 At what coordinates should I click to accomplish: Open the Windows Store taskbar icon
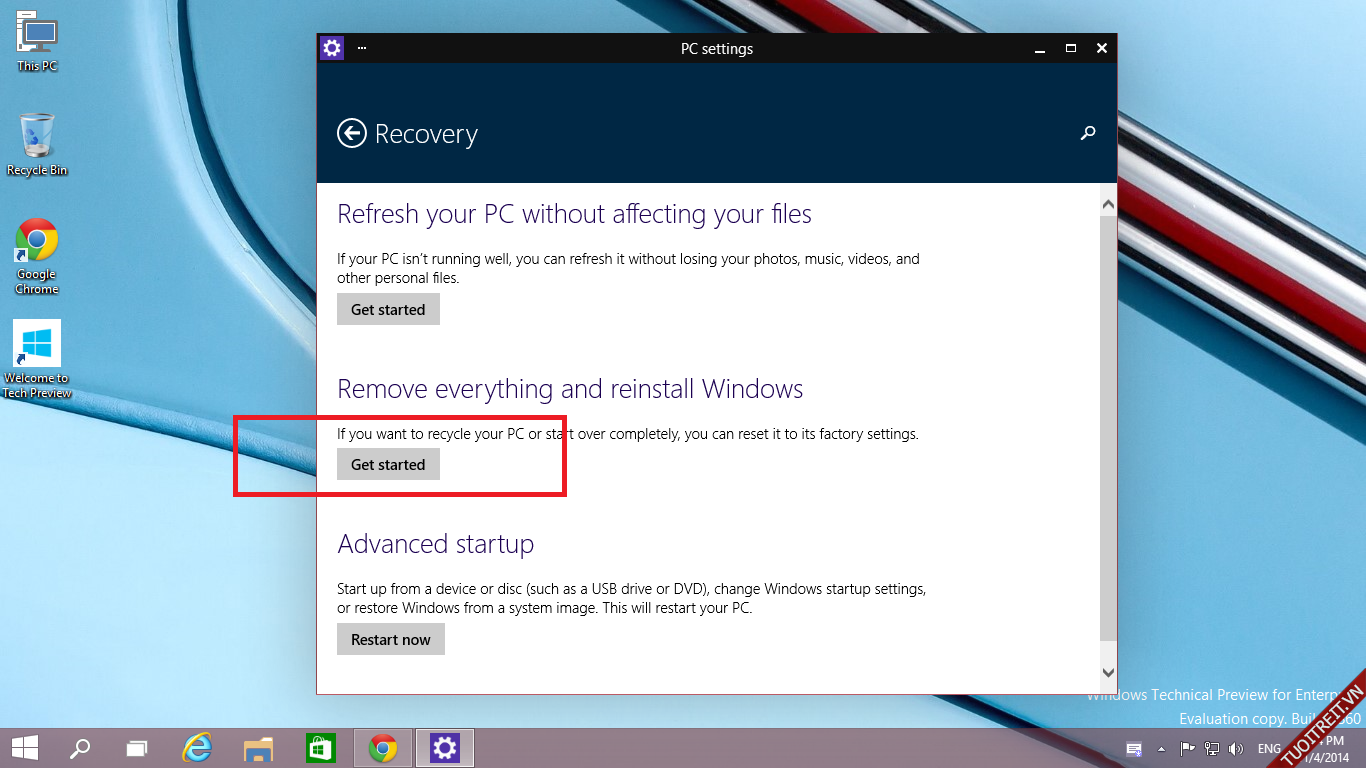(320, 748)
